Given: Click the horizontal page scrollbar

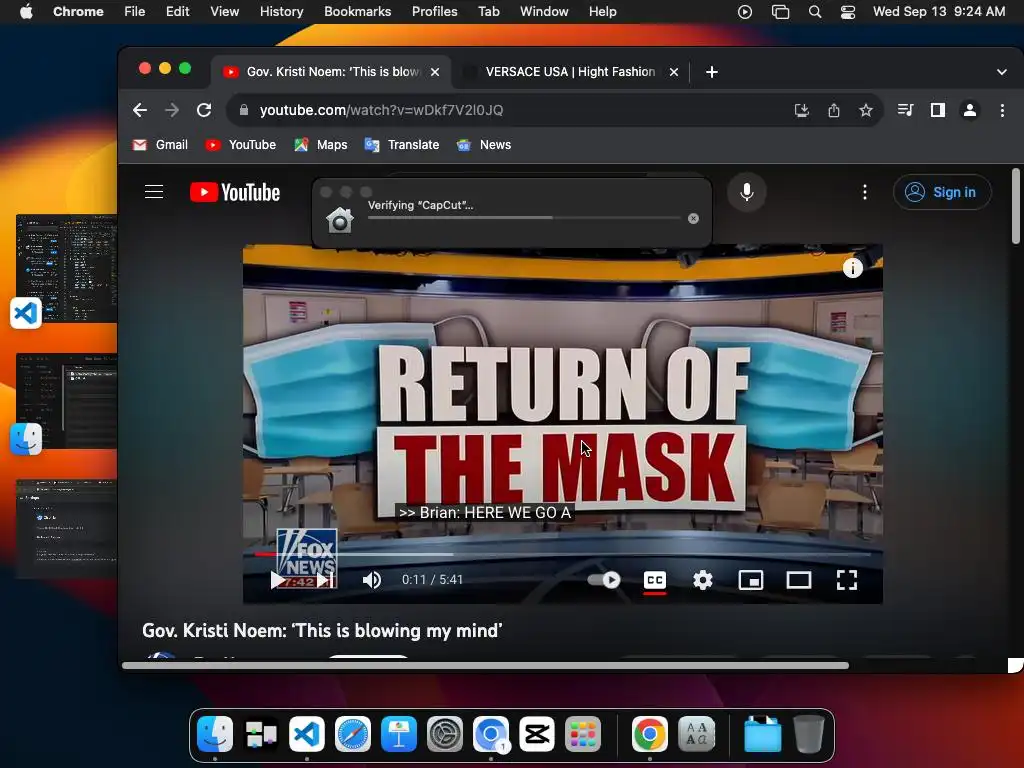Looking at the screenshot, I should coord(485,665).
